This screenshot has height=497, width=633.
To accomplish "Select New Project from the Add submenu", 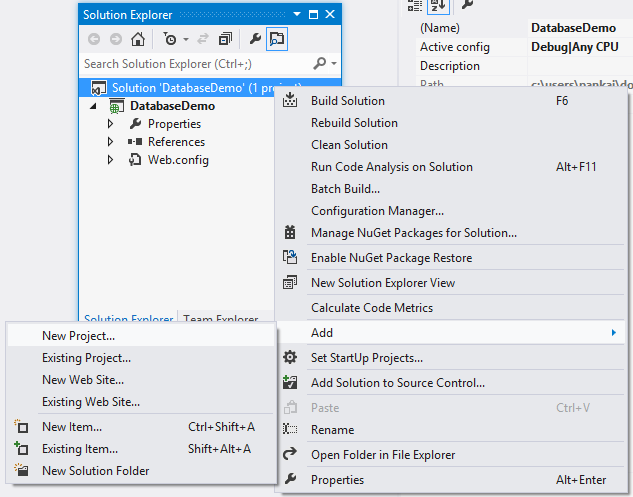I will click(x=141, y=336).
